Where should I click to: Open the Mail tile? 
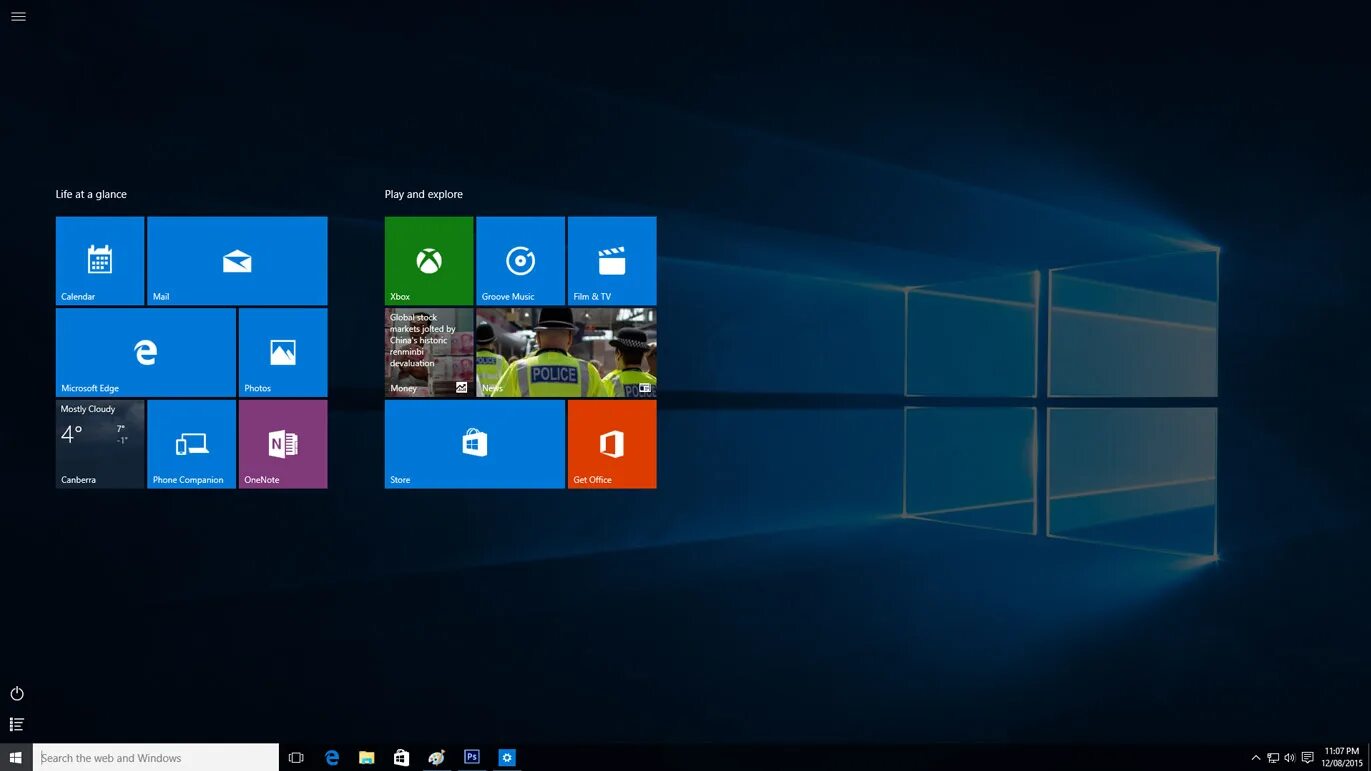(x=237, y=260)
